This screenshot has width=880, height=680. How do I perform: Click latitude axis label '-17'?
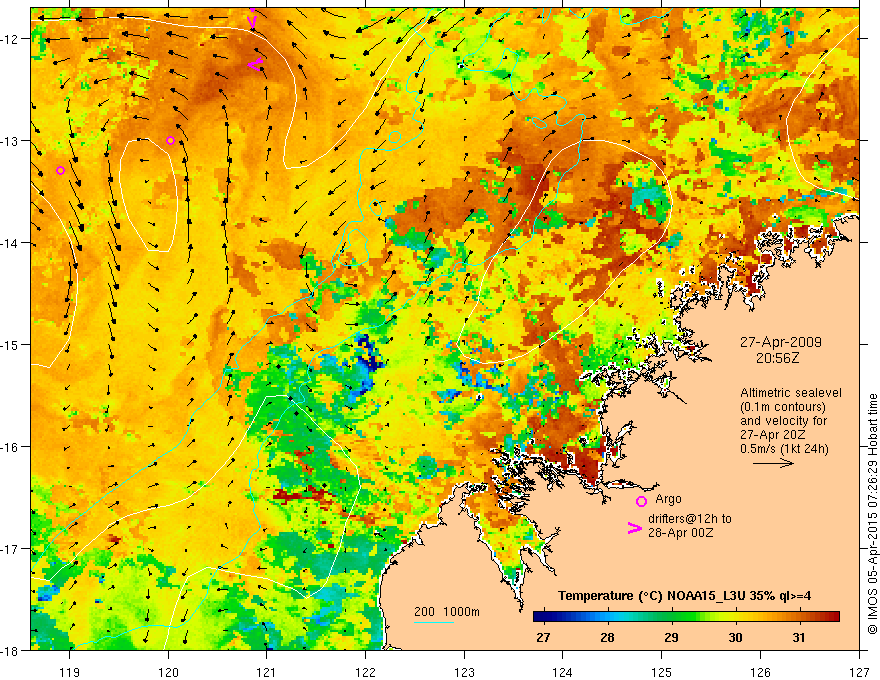10,549
